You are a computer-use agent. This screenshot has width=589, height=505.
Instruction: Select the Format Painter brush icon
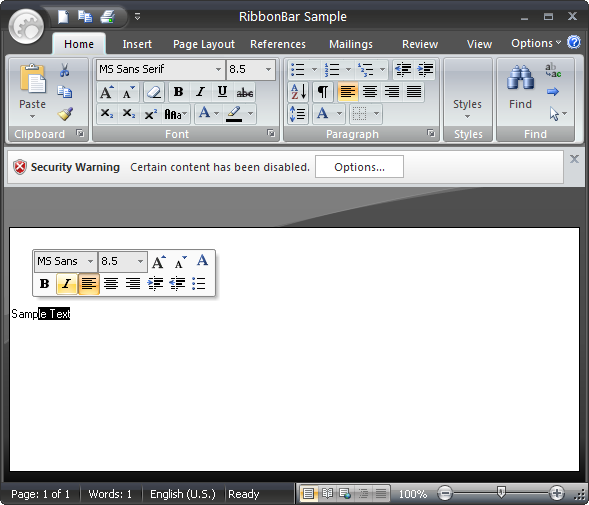[x=65, y=114]
